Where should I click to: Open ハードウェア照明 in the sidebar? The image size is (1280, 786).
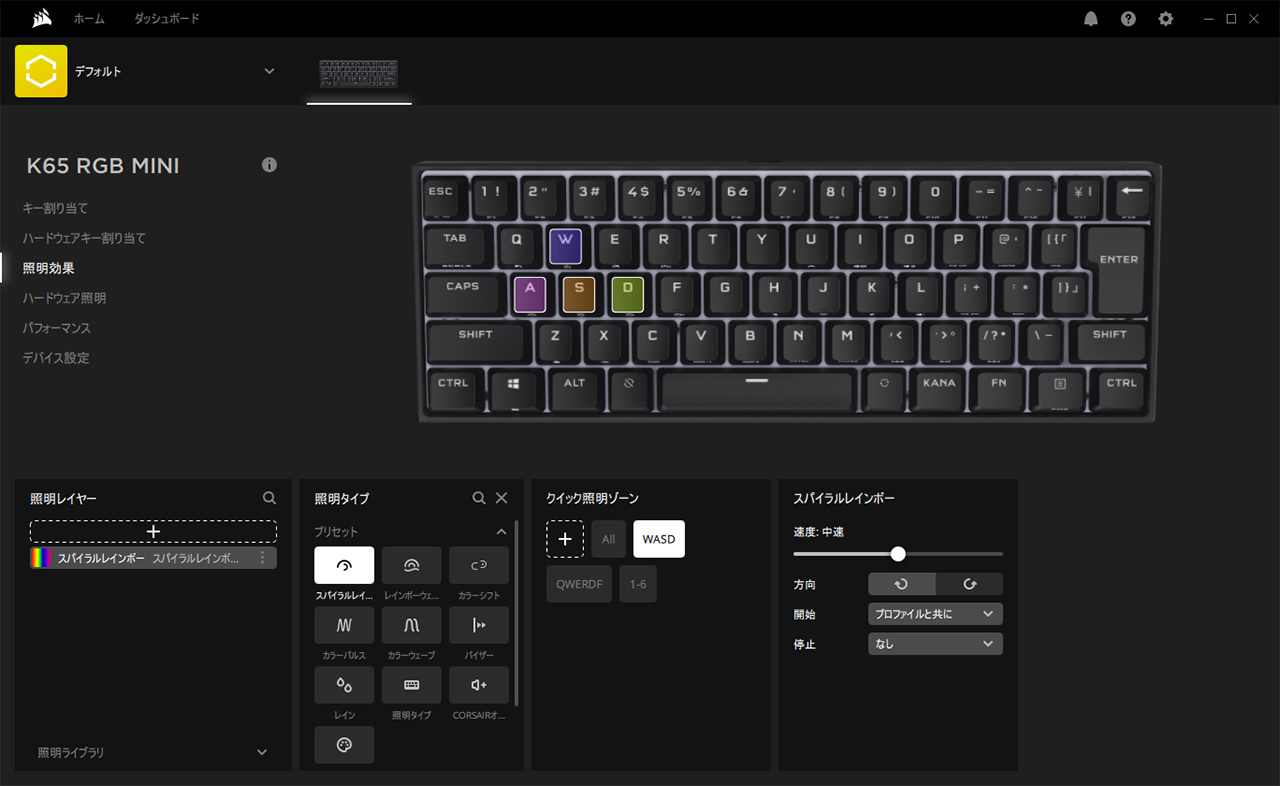click(x=64, y=298)
